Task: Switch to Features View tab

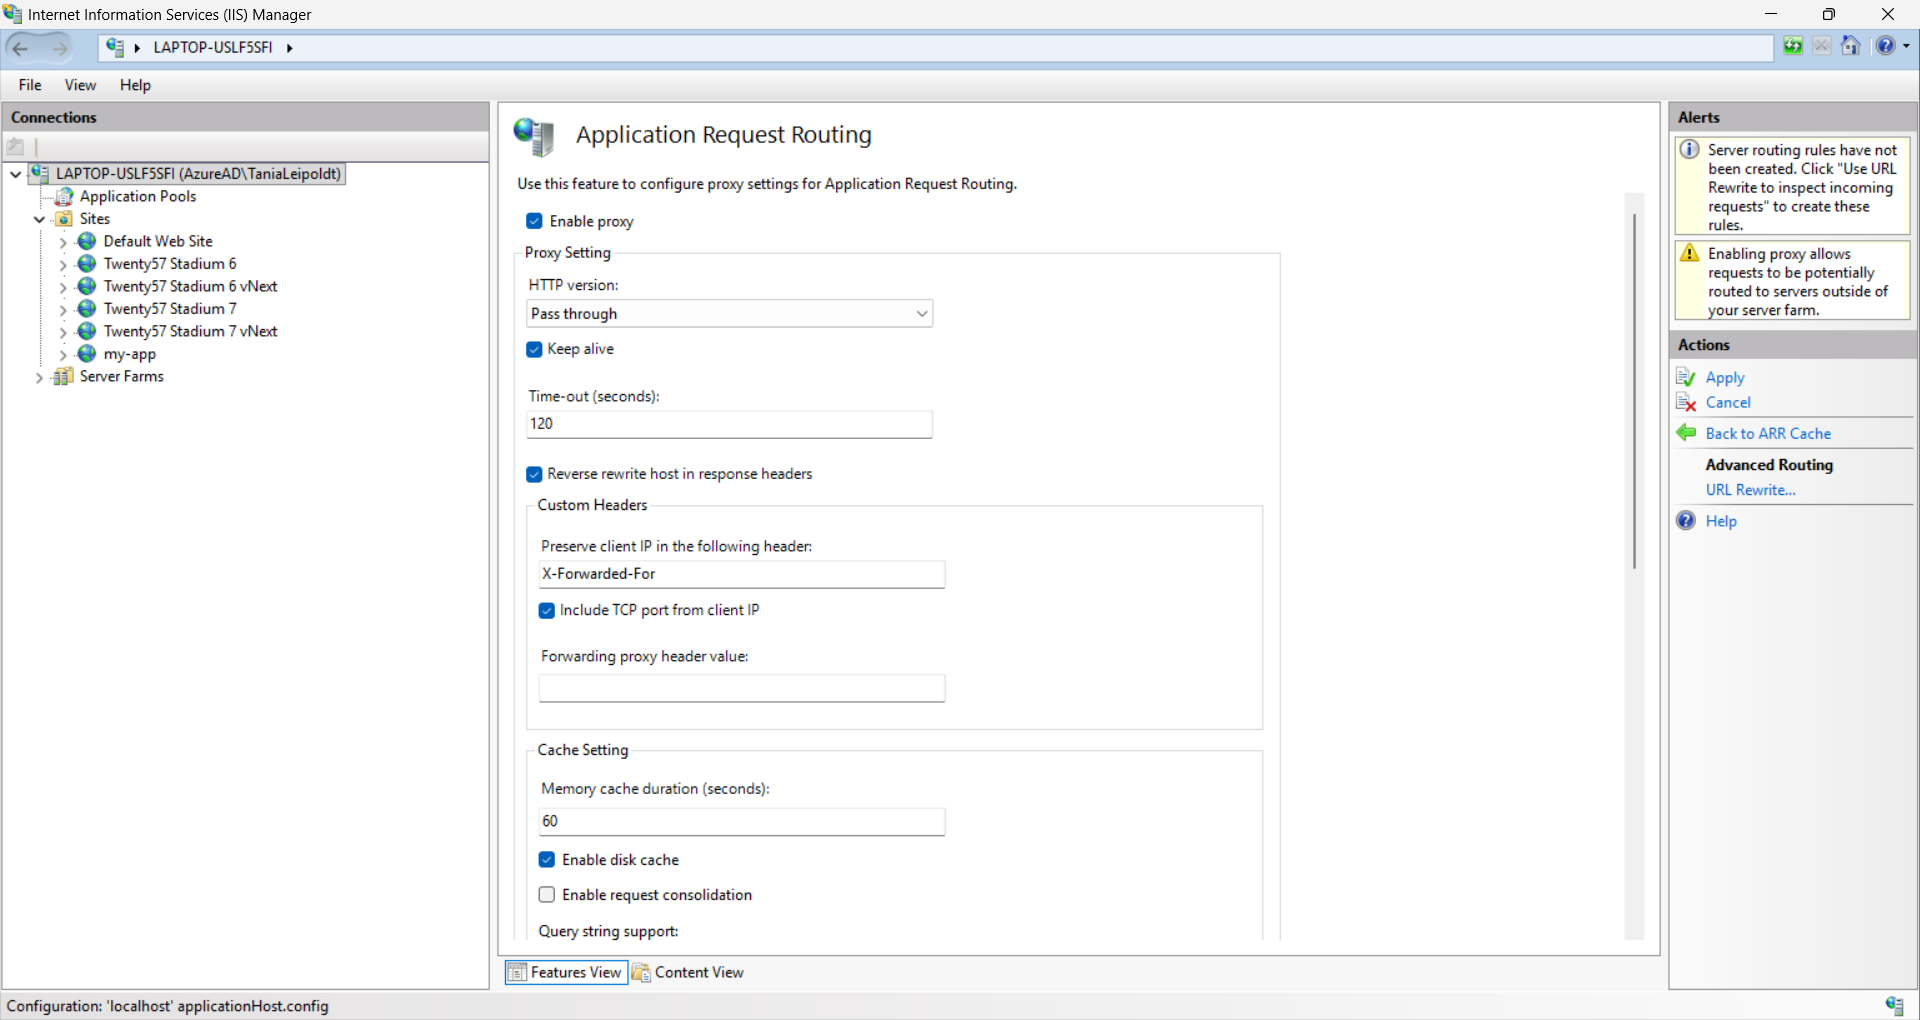Action: tap(566, 972)
